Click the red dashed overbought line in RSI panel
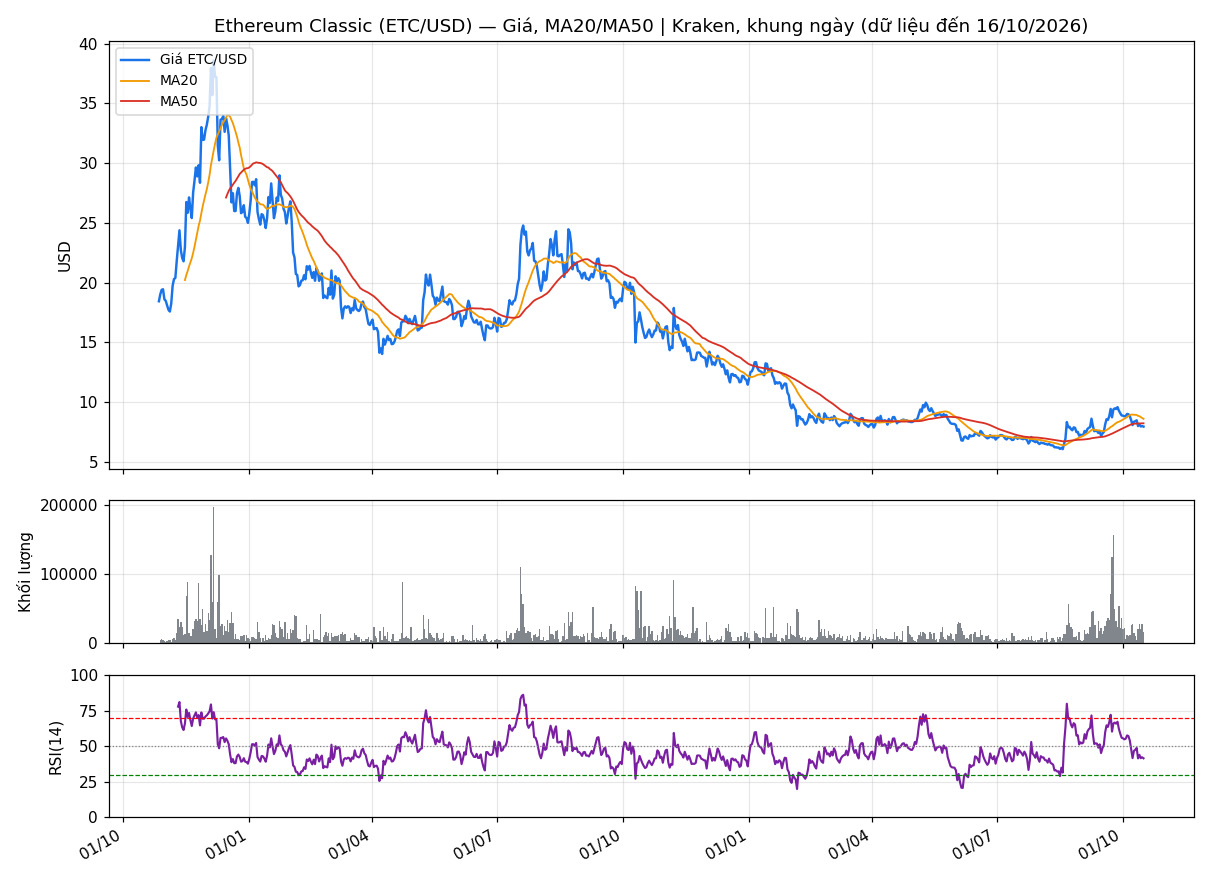Viewport: 1210px width, 880px height. tap(651, 718)
